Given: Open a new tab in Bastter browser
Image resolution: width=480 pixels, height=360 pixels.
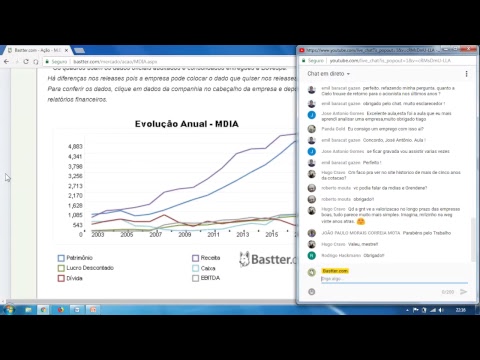Looking at the screenshot, I should tap(79, 51).
